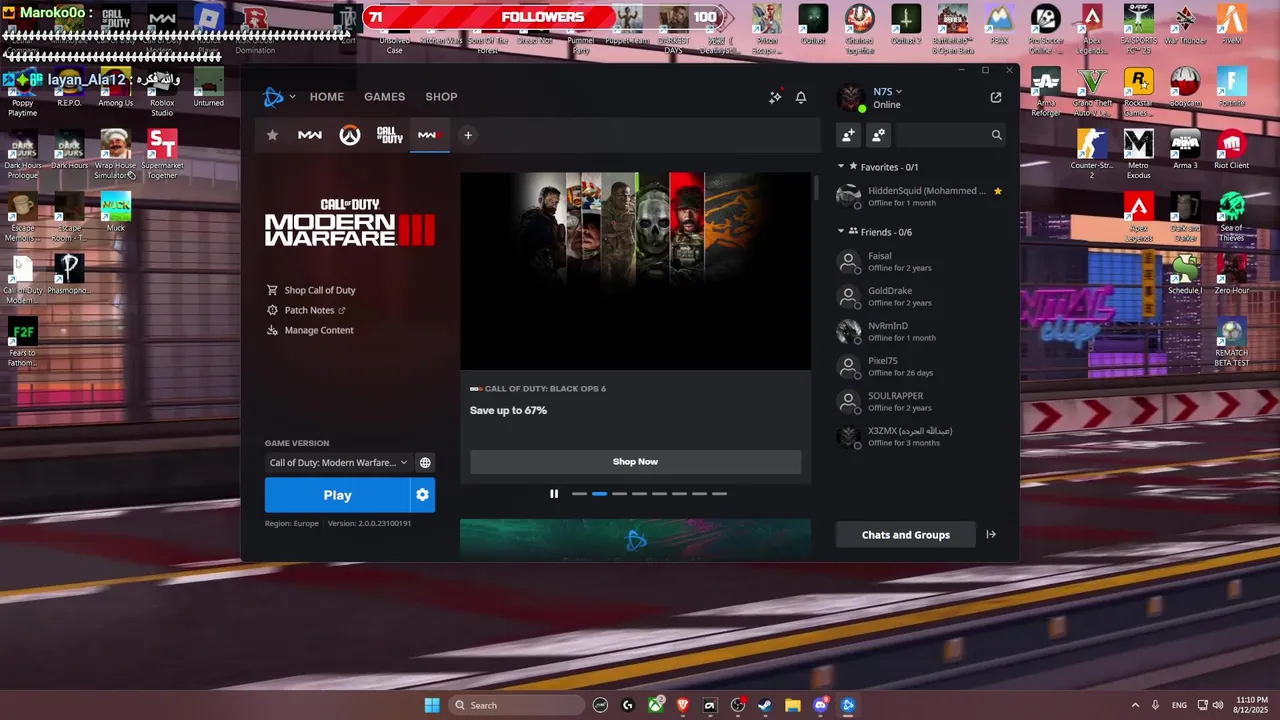This screenshot has width=1280, height=720.
Task: Open the friend management settings icon
Action: 879,135
